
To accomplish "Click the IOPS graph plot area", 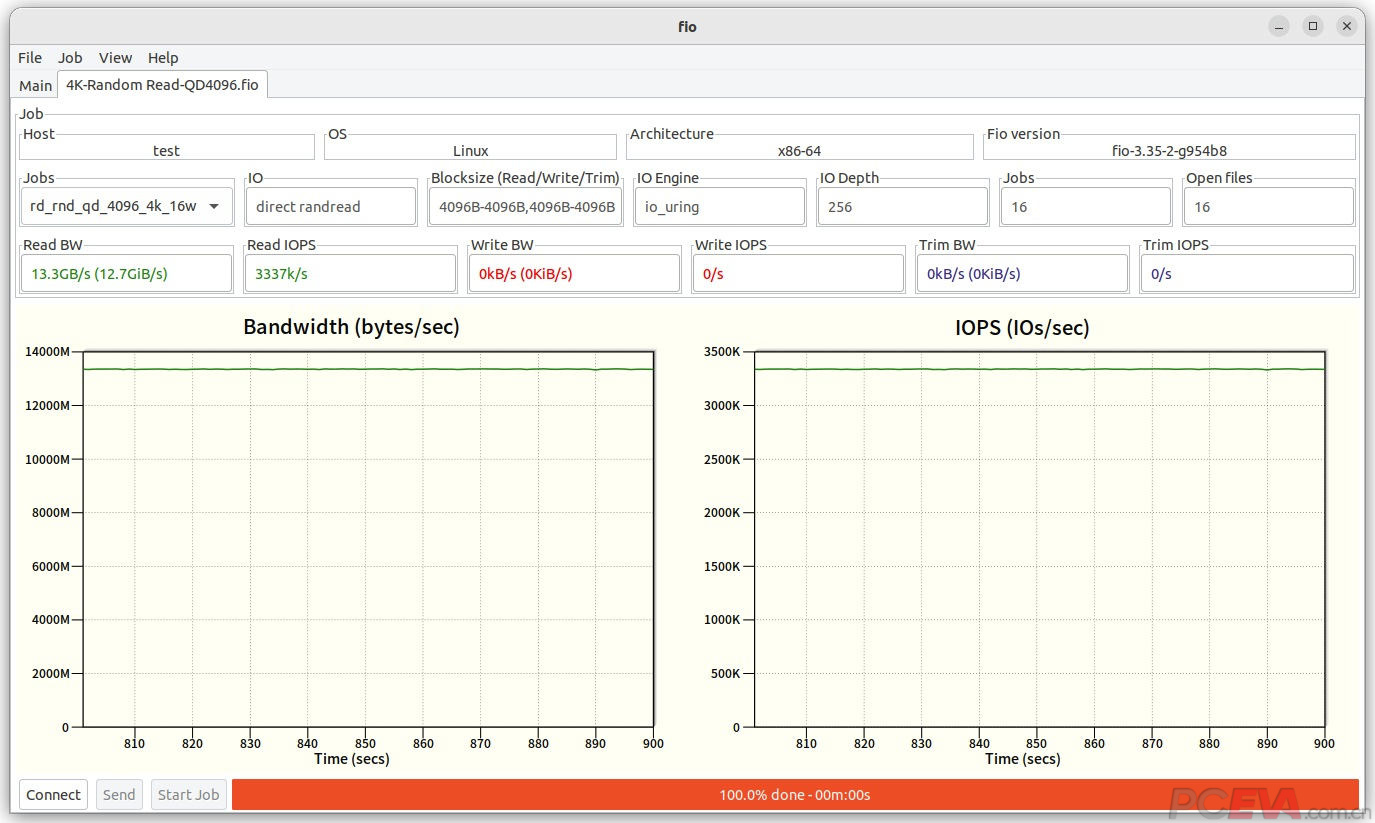I will [x=1040, y=539].
